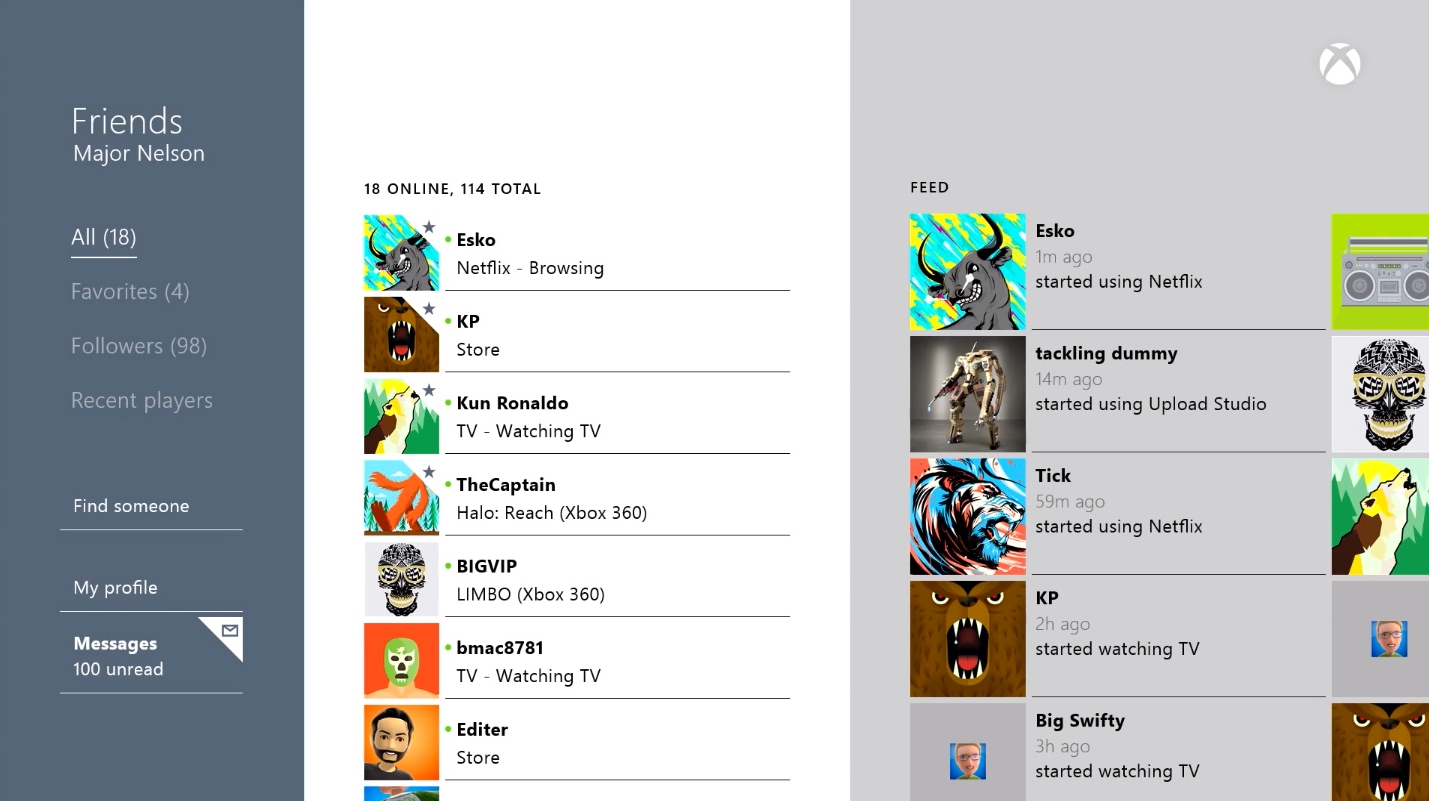Open Editer's bearded avatar picture
The width and height of the screenshot is (1429, 801).
point(401,743)
